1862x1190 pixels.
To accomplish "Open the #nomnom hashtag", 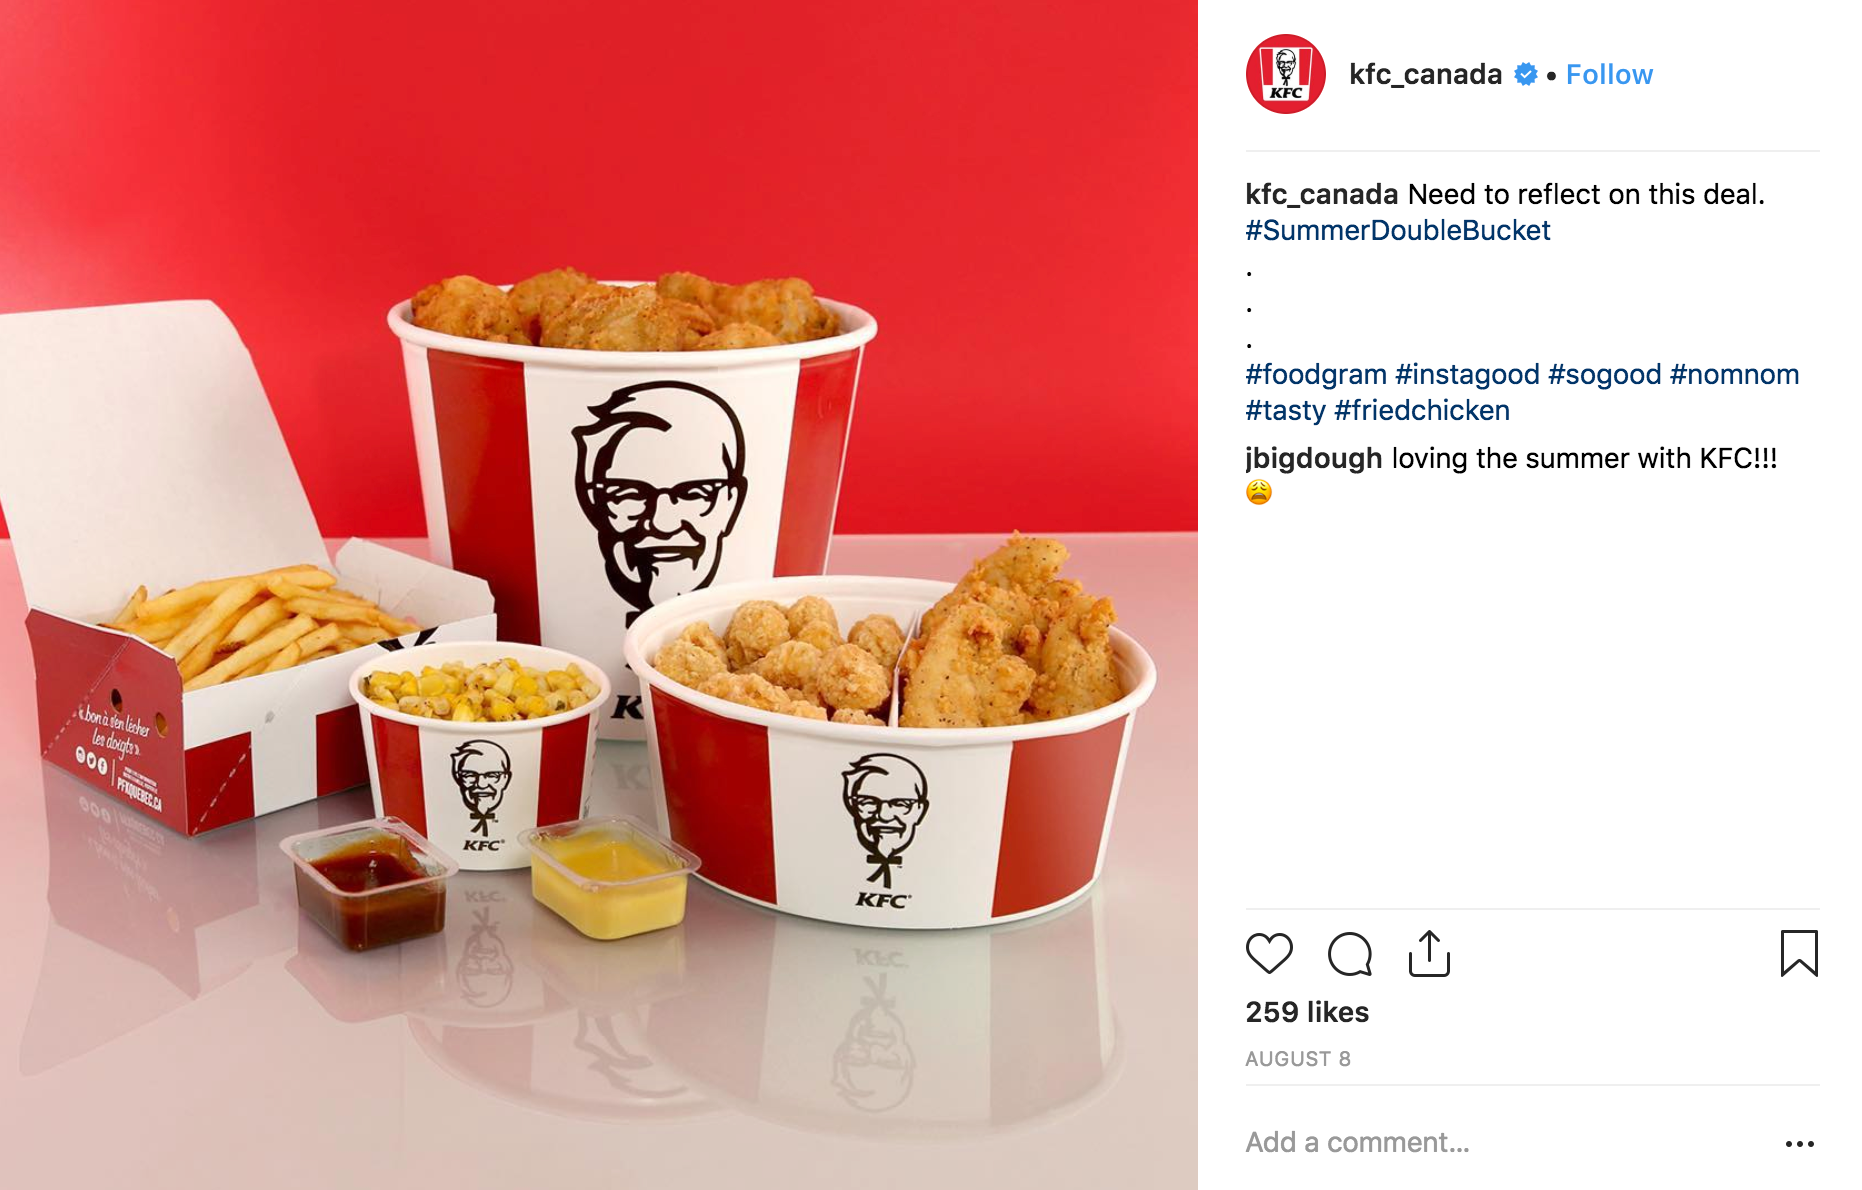I will 1734,374.
